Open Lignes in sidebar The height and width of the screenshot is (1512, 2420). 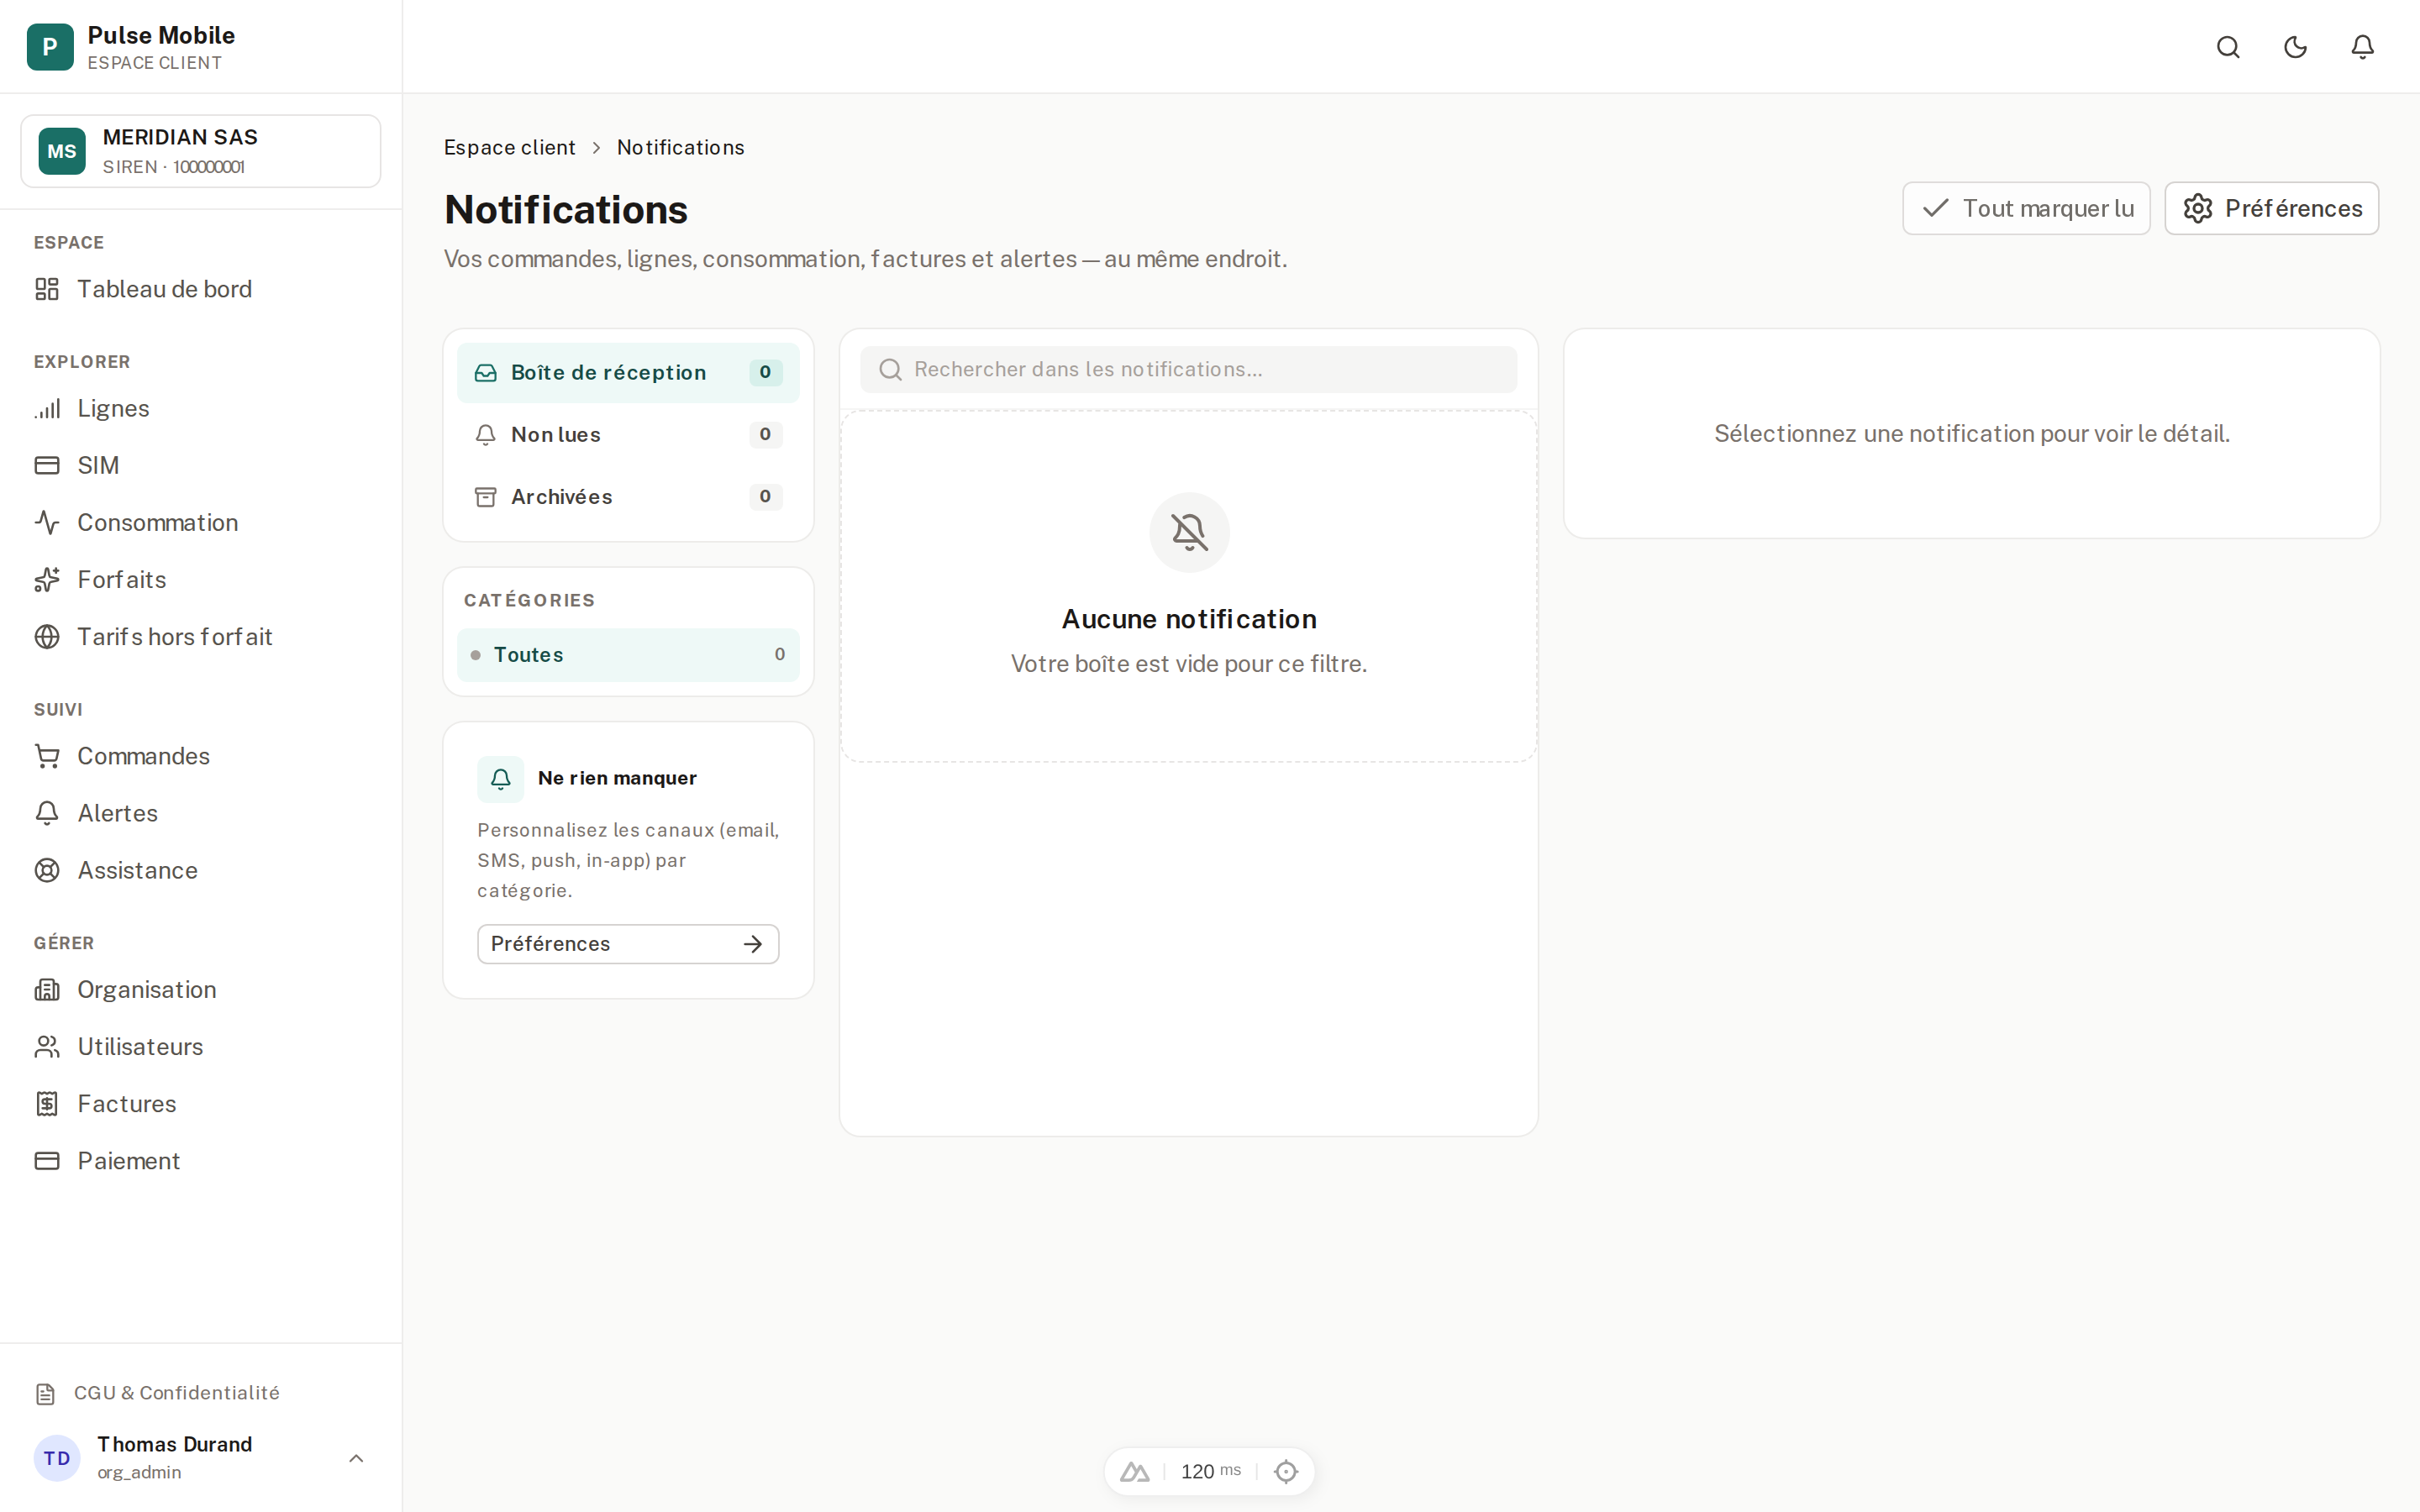(201, 408)
